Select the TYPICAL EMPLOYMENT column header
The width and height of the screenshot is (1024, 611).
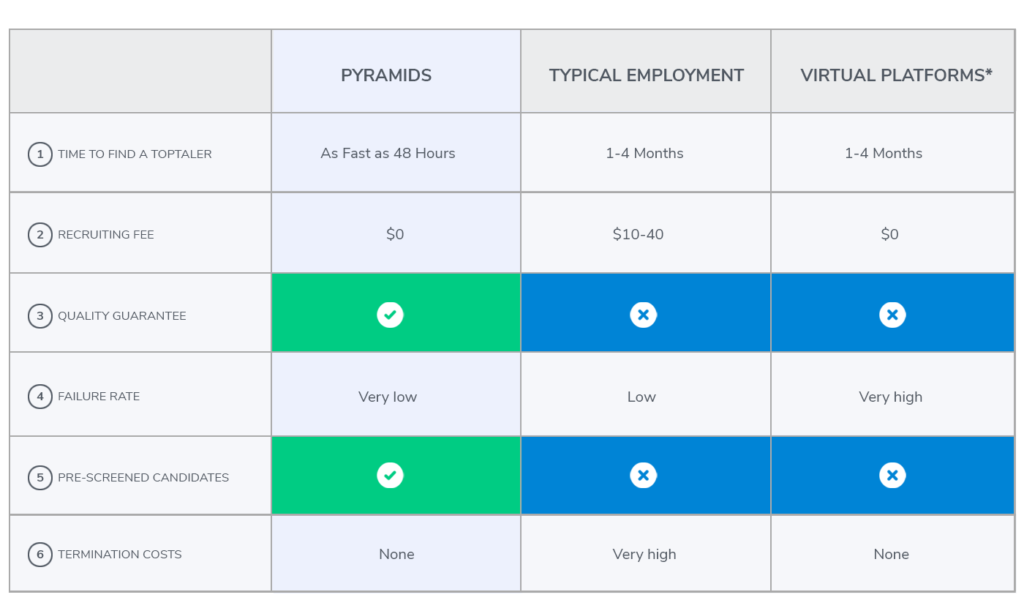[x=646, y=75]
